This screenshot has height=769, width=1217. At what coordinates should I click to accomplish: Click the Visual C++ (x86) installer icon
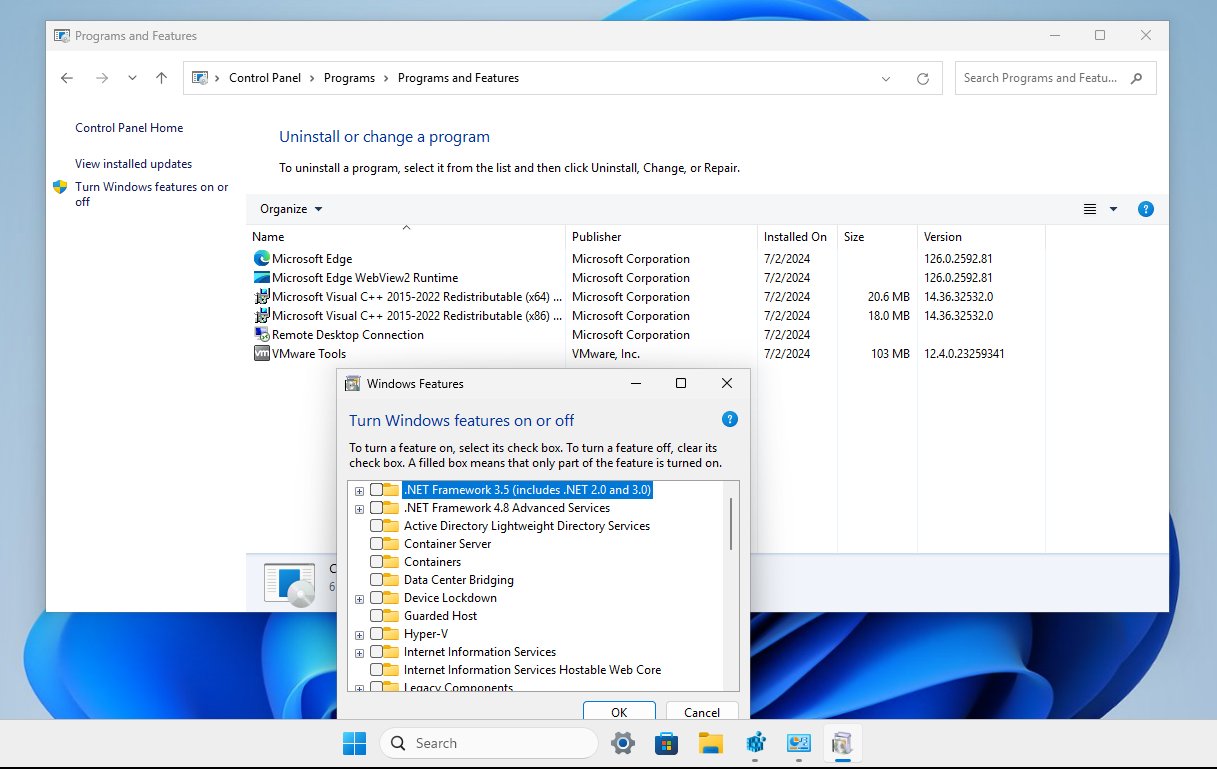pos(262,315)
